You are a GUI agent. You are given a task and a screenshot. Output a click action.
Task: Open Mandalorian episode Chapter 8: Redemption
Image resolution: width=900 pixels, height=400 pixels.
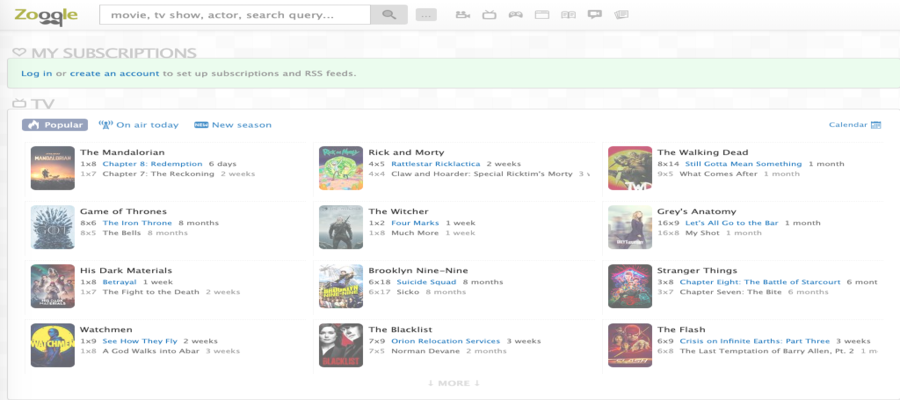(152, 163)
